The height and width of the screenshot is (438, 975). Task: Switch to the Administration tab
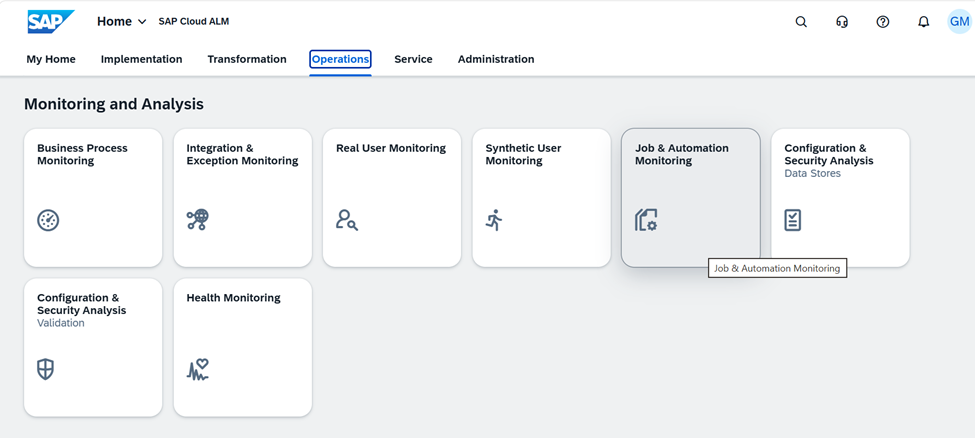[496, 59]
